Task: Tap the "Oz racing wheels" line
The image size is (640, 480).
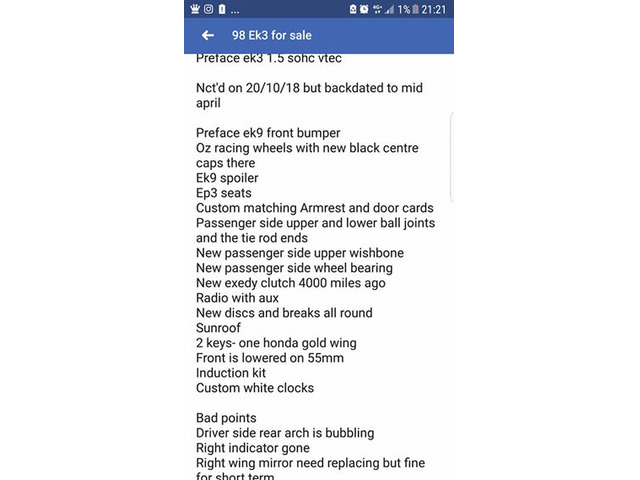Action: pos(307,155)
